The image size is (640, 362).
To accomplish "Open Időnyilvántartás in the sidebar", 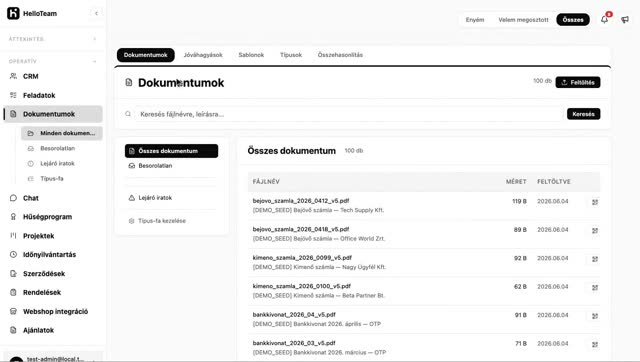I will (x=53, y=255).
